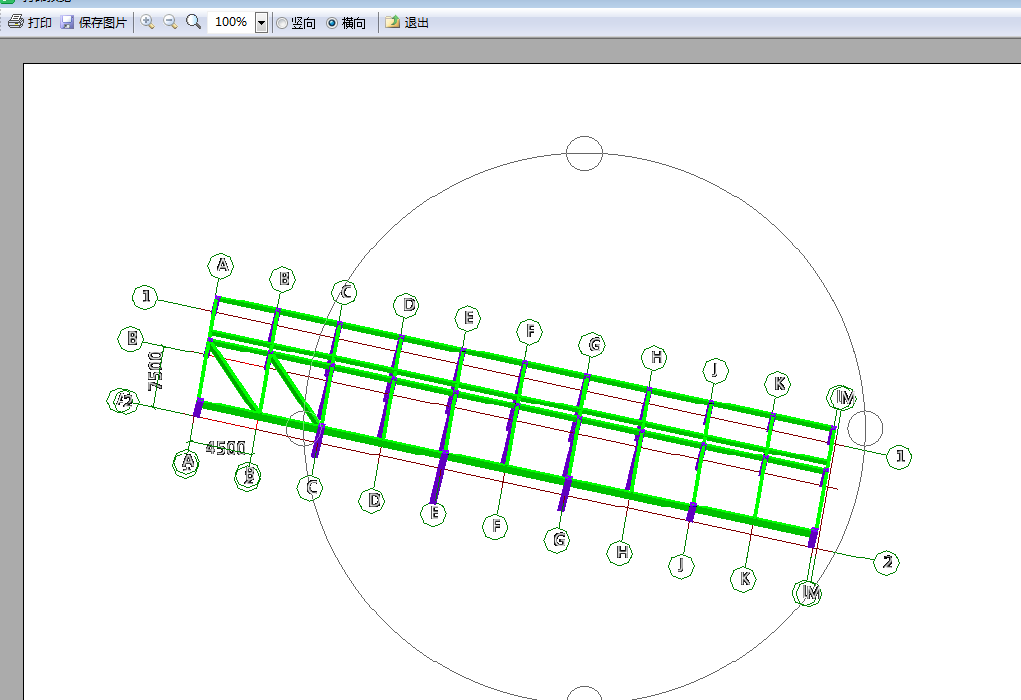Select the portrait (竖向) radio button
Viewport: 1021px width, 700px height.
coord(282,23)
